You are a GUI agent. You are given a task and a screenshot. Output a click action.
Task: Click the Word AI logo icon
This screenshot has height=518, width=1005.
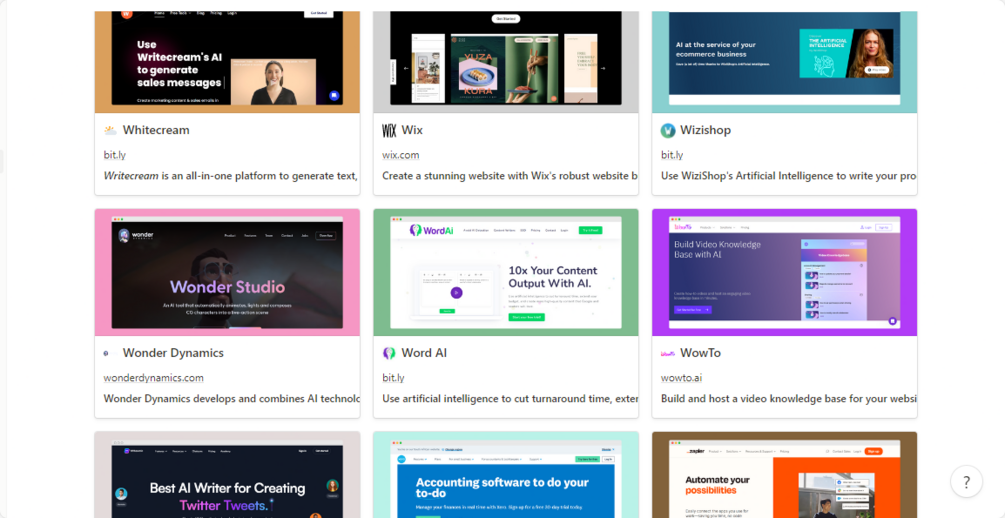[389, 353]
